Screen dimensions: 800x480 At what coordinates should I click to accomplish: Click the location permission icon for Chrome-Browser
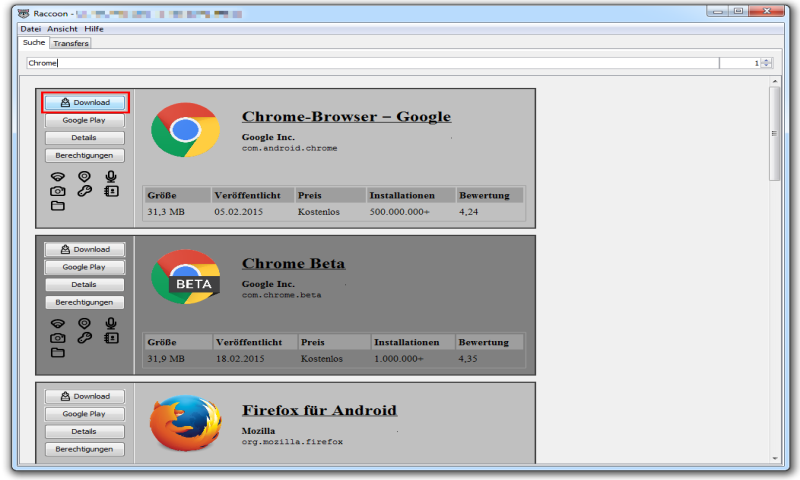point(84,176)
